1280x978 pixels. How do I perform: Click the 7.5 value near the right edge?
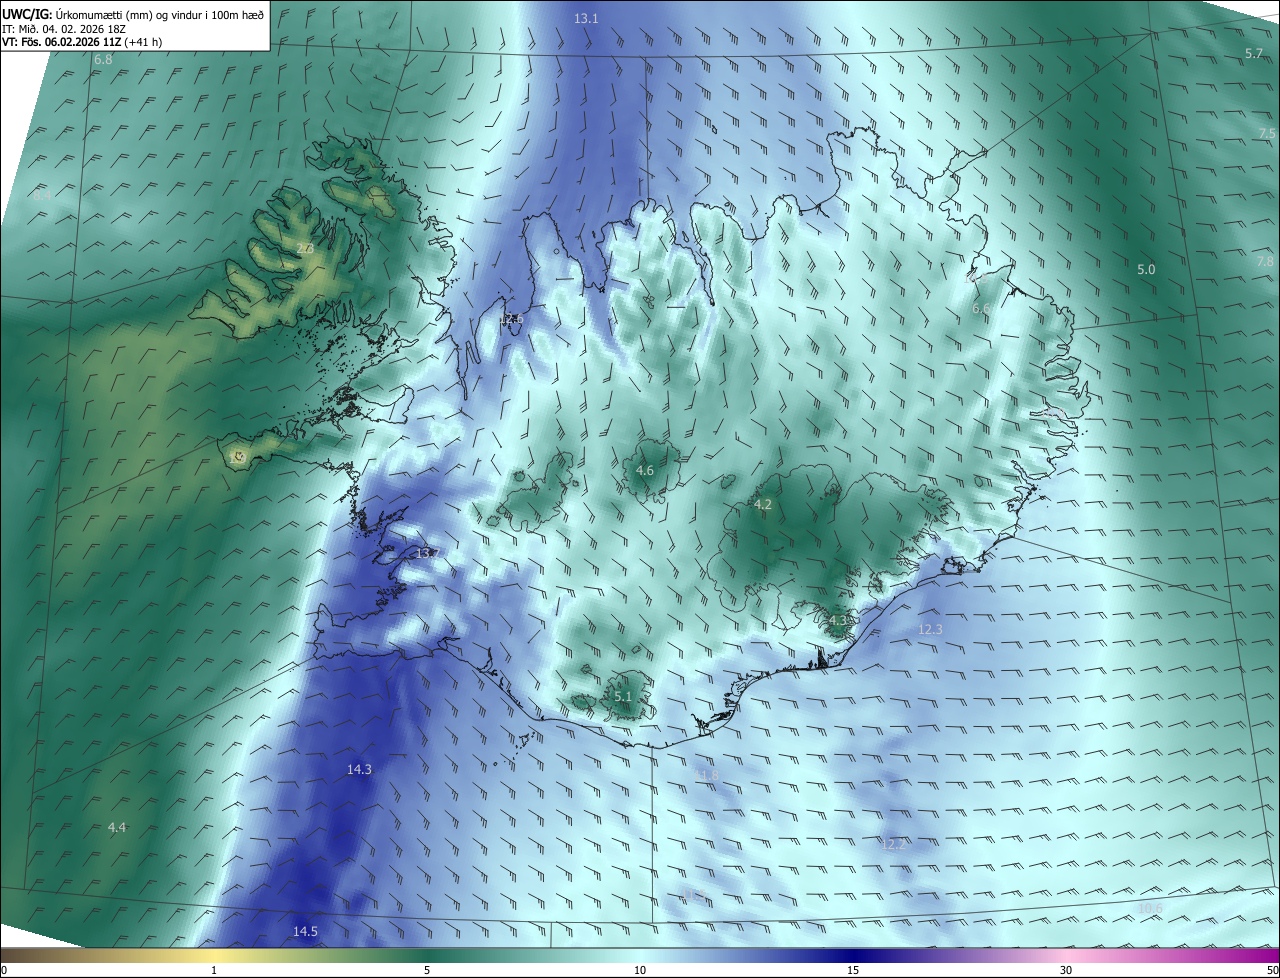1267,133
